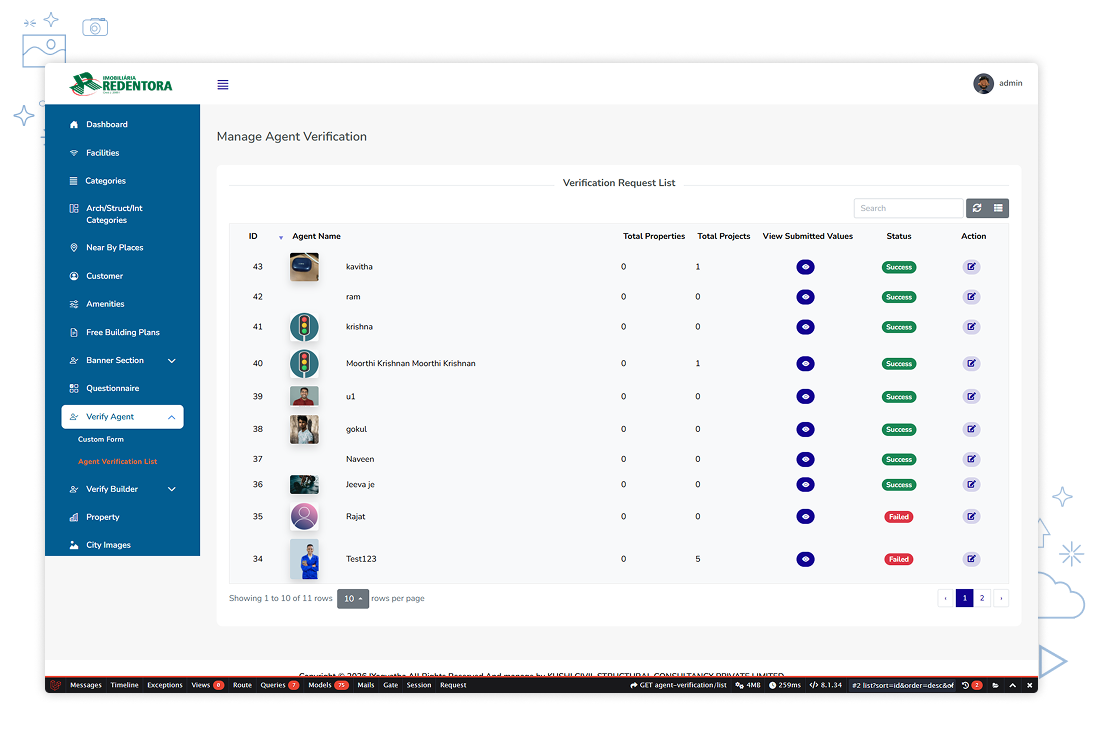Image resolution: width=1095 pixels, height=748 pixels.
Task: Open Queries tab in debug bar
Action: point(279,685)
